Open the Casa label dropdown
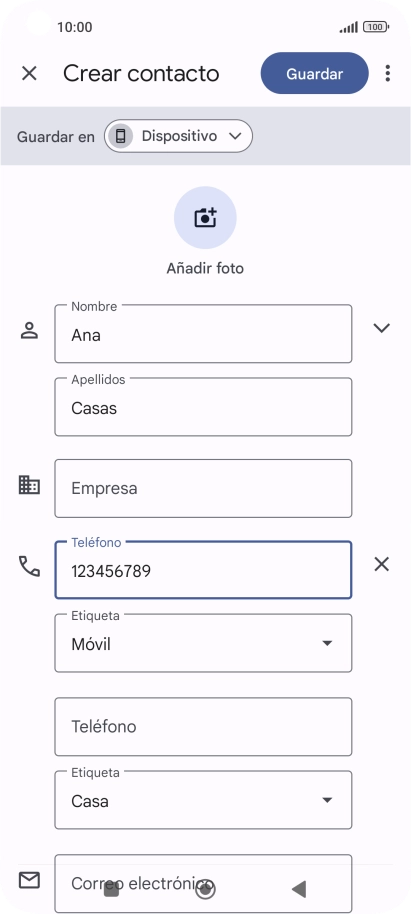The width and height of the screenshot is (411, 914). click(203, 800)
